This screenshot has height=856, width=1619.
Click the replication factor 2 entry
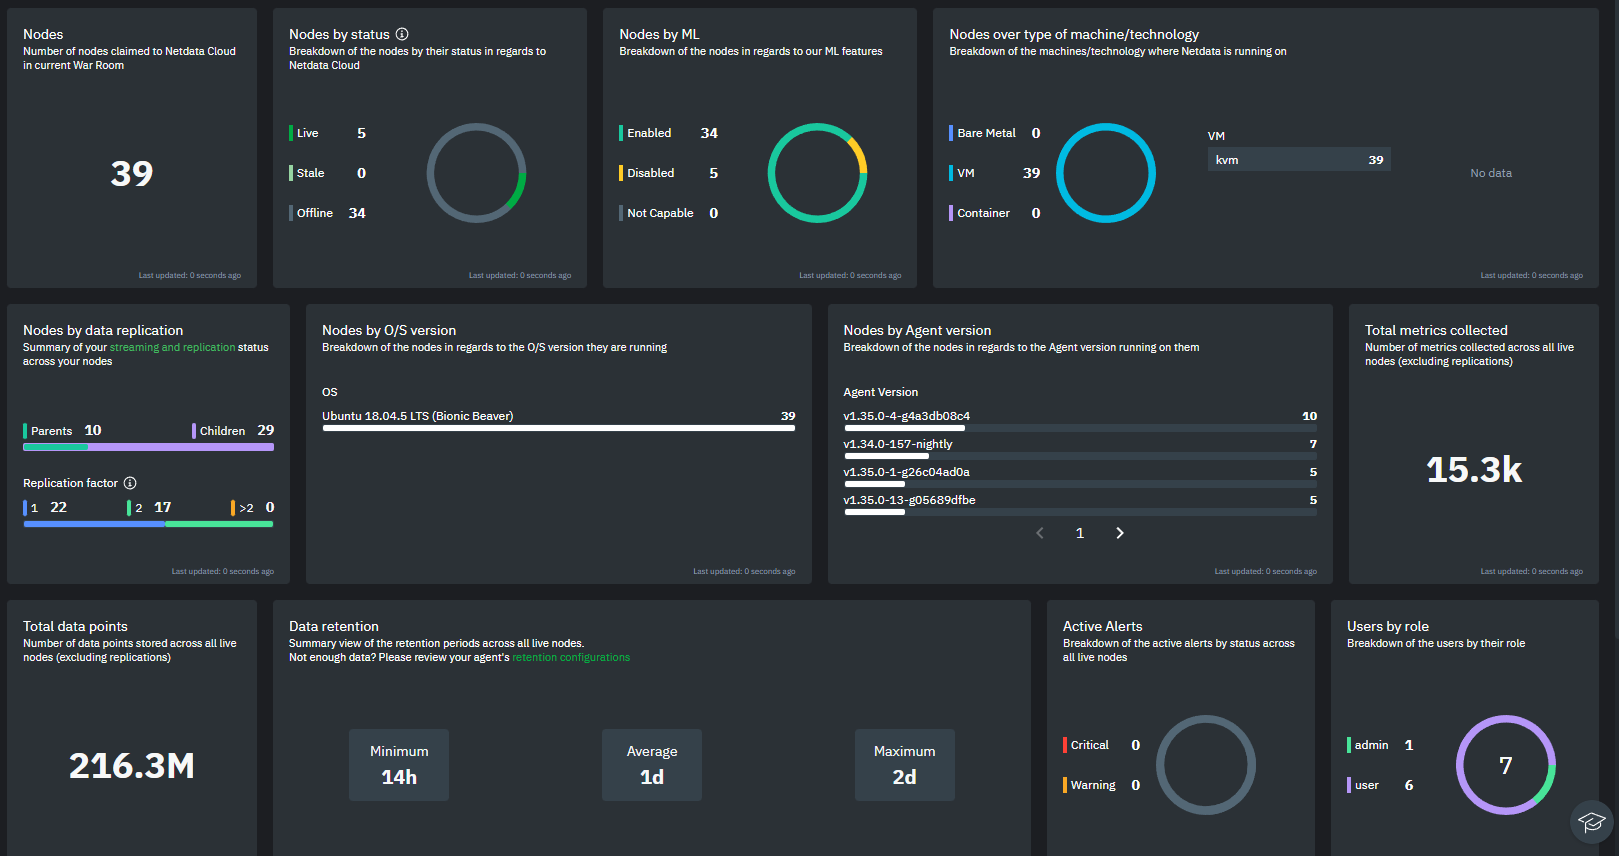tap(150, 508)
